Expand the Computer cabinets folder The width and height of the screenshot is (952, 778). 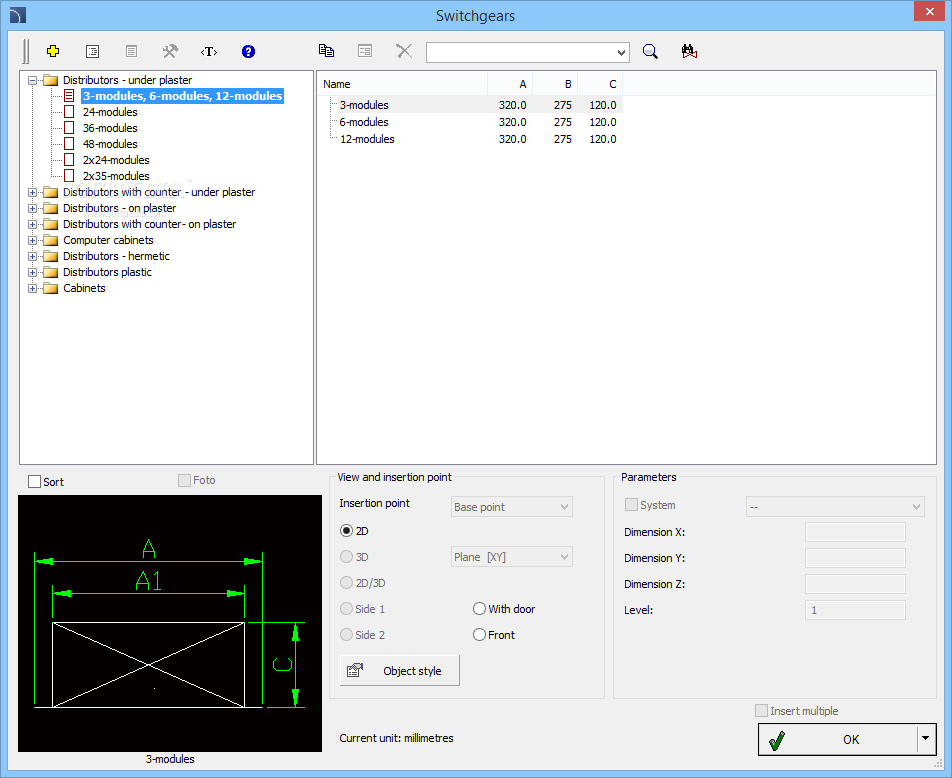tap(33, 240)
